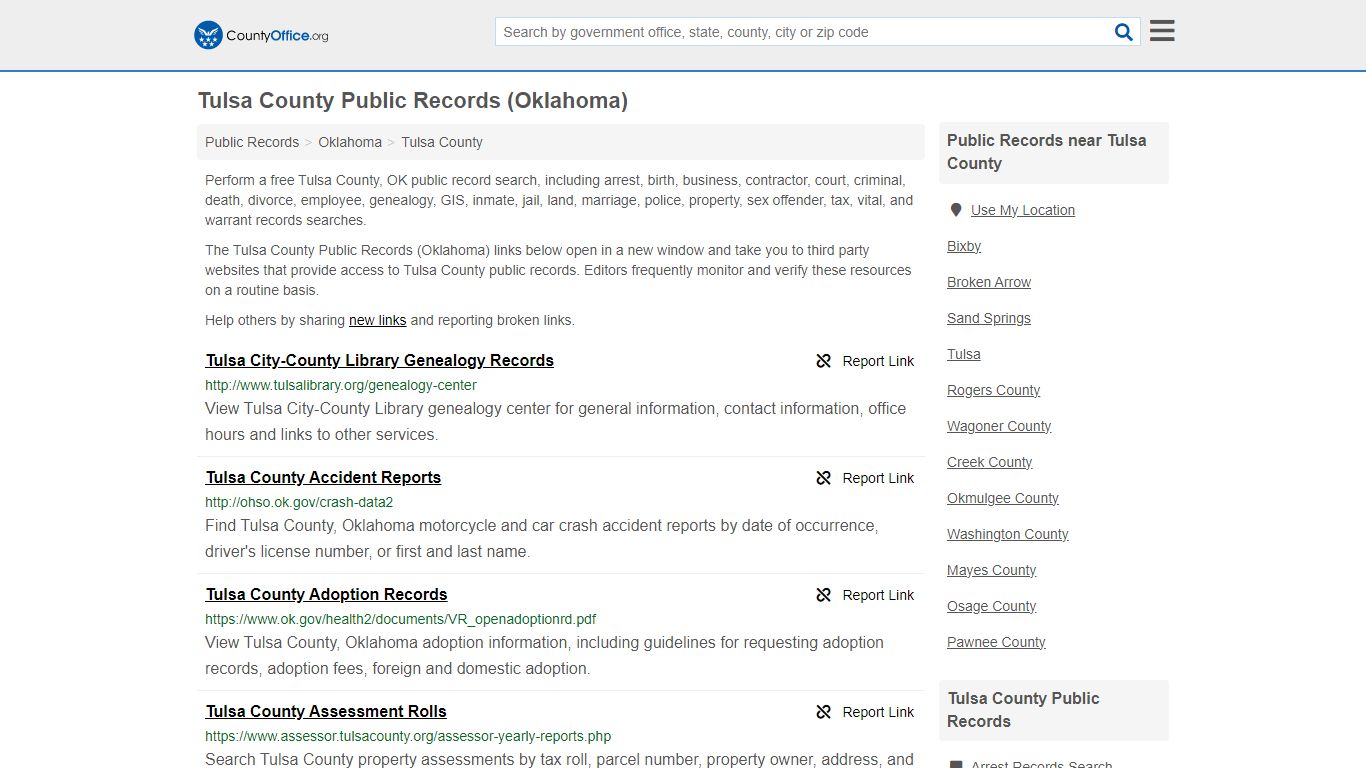This screenshot has width=1366, height=768.
Task: Open Tulsa City-County Library Genealogy Records
Action: click(x=380, y=360)
